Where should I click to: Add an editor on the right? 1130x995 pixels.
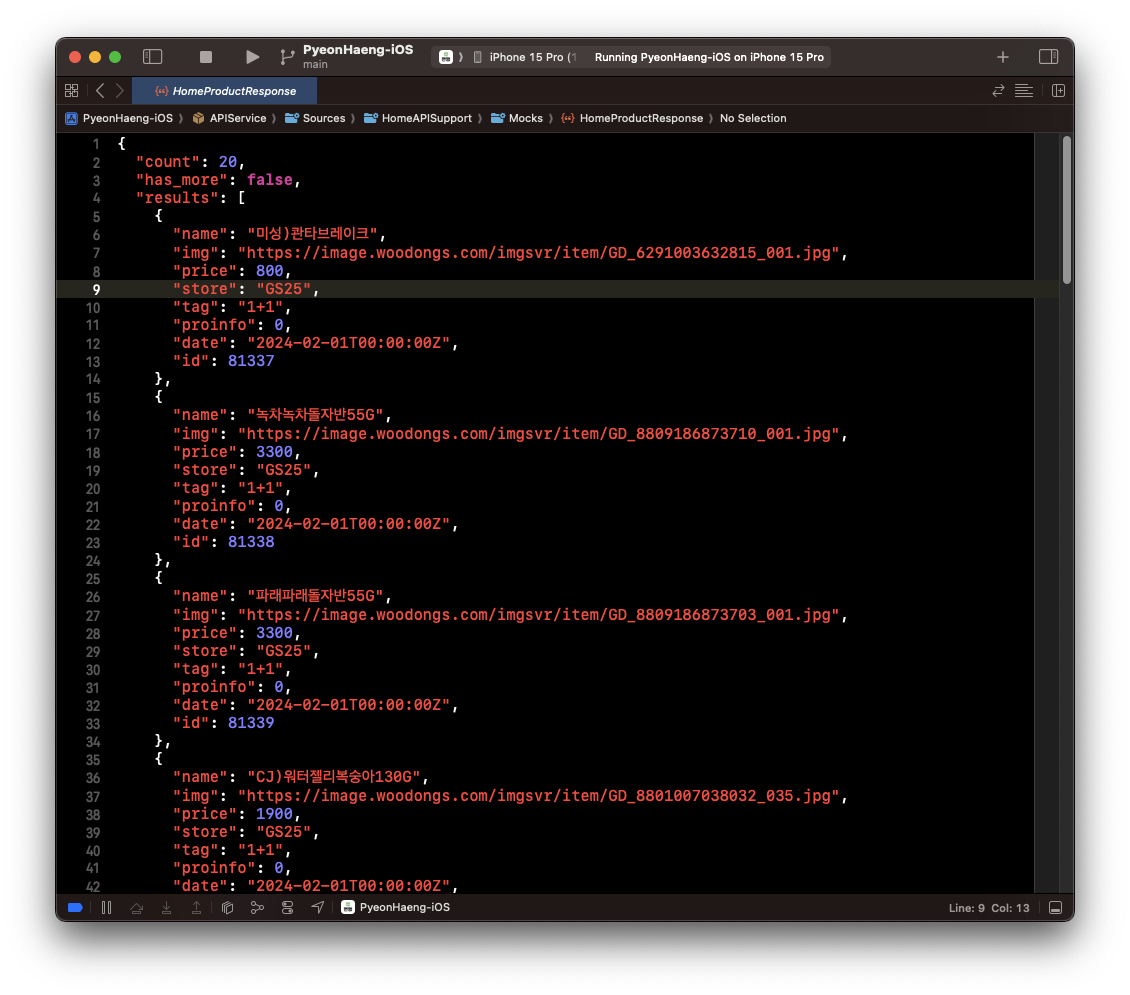(x=1058, y=91)
